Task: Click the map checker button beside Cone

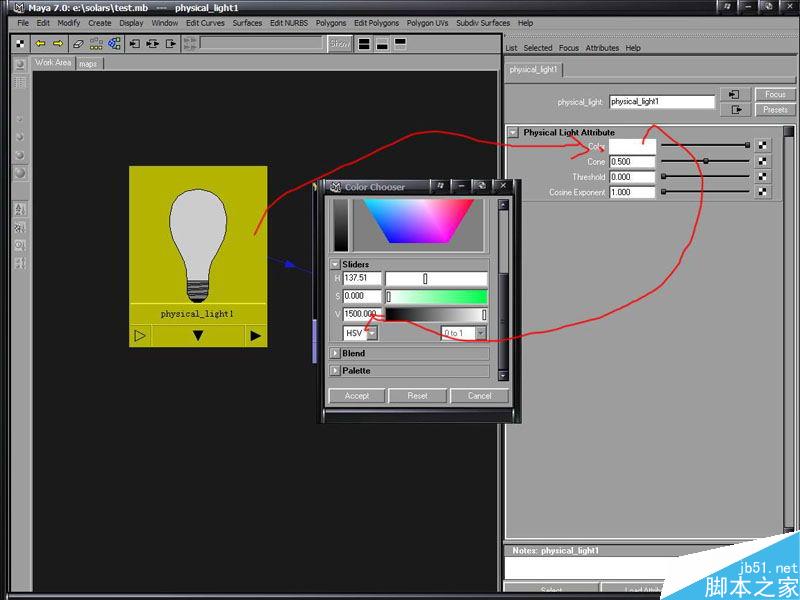Action: [763, 161]
